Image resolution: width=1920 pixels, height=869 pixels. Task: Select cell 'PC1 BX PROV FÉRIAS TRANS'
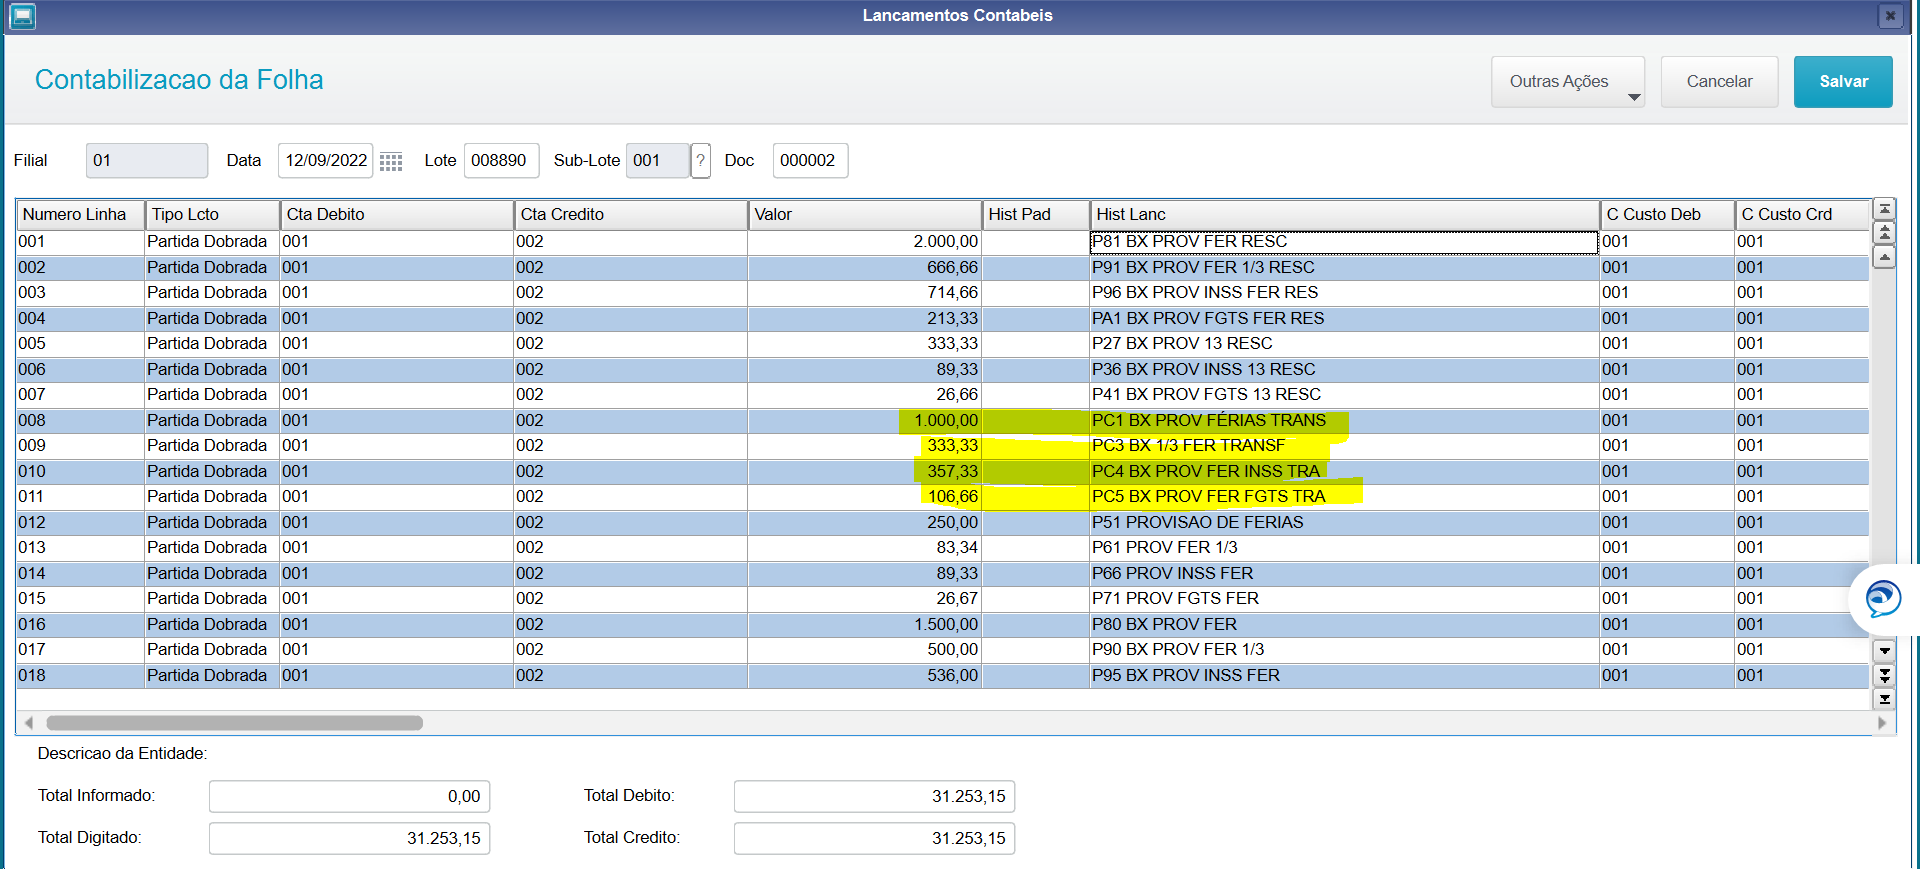[x=1344, y=421]
